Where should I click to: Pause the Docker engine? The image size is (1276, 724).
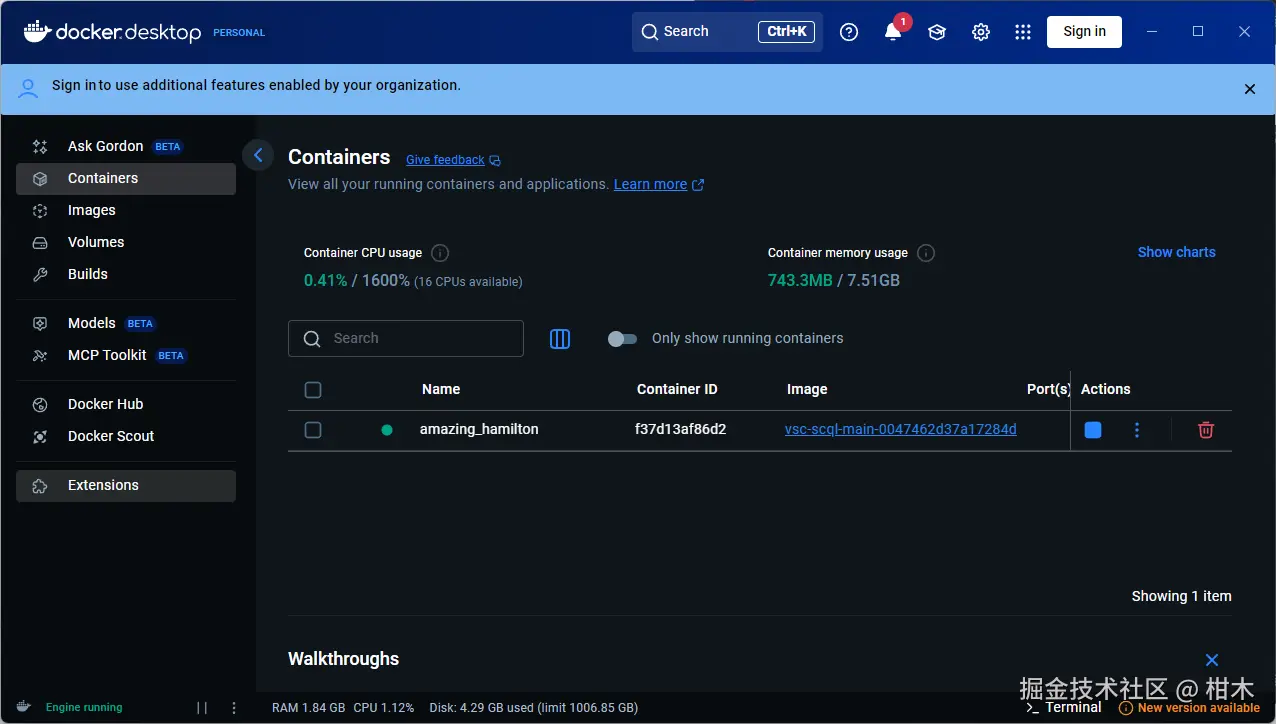pyautogui.click(x=202, y=707)
